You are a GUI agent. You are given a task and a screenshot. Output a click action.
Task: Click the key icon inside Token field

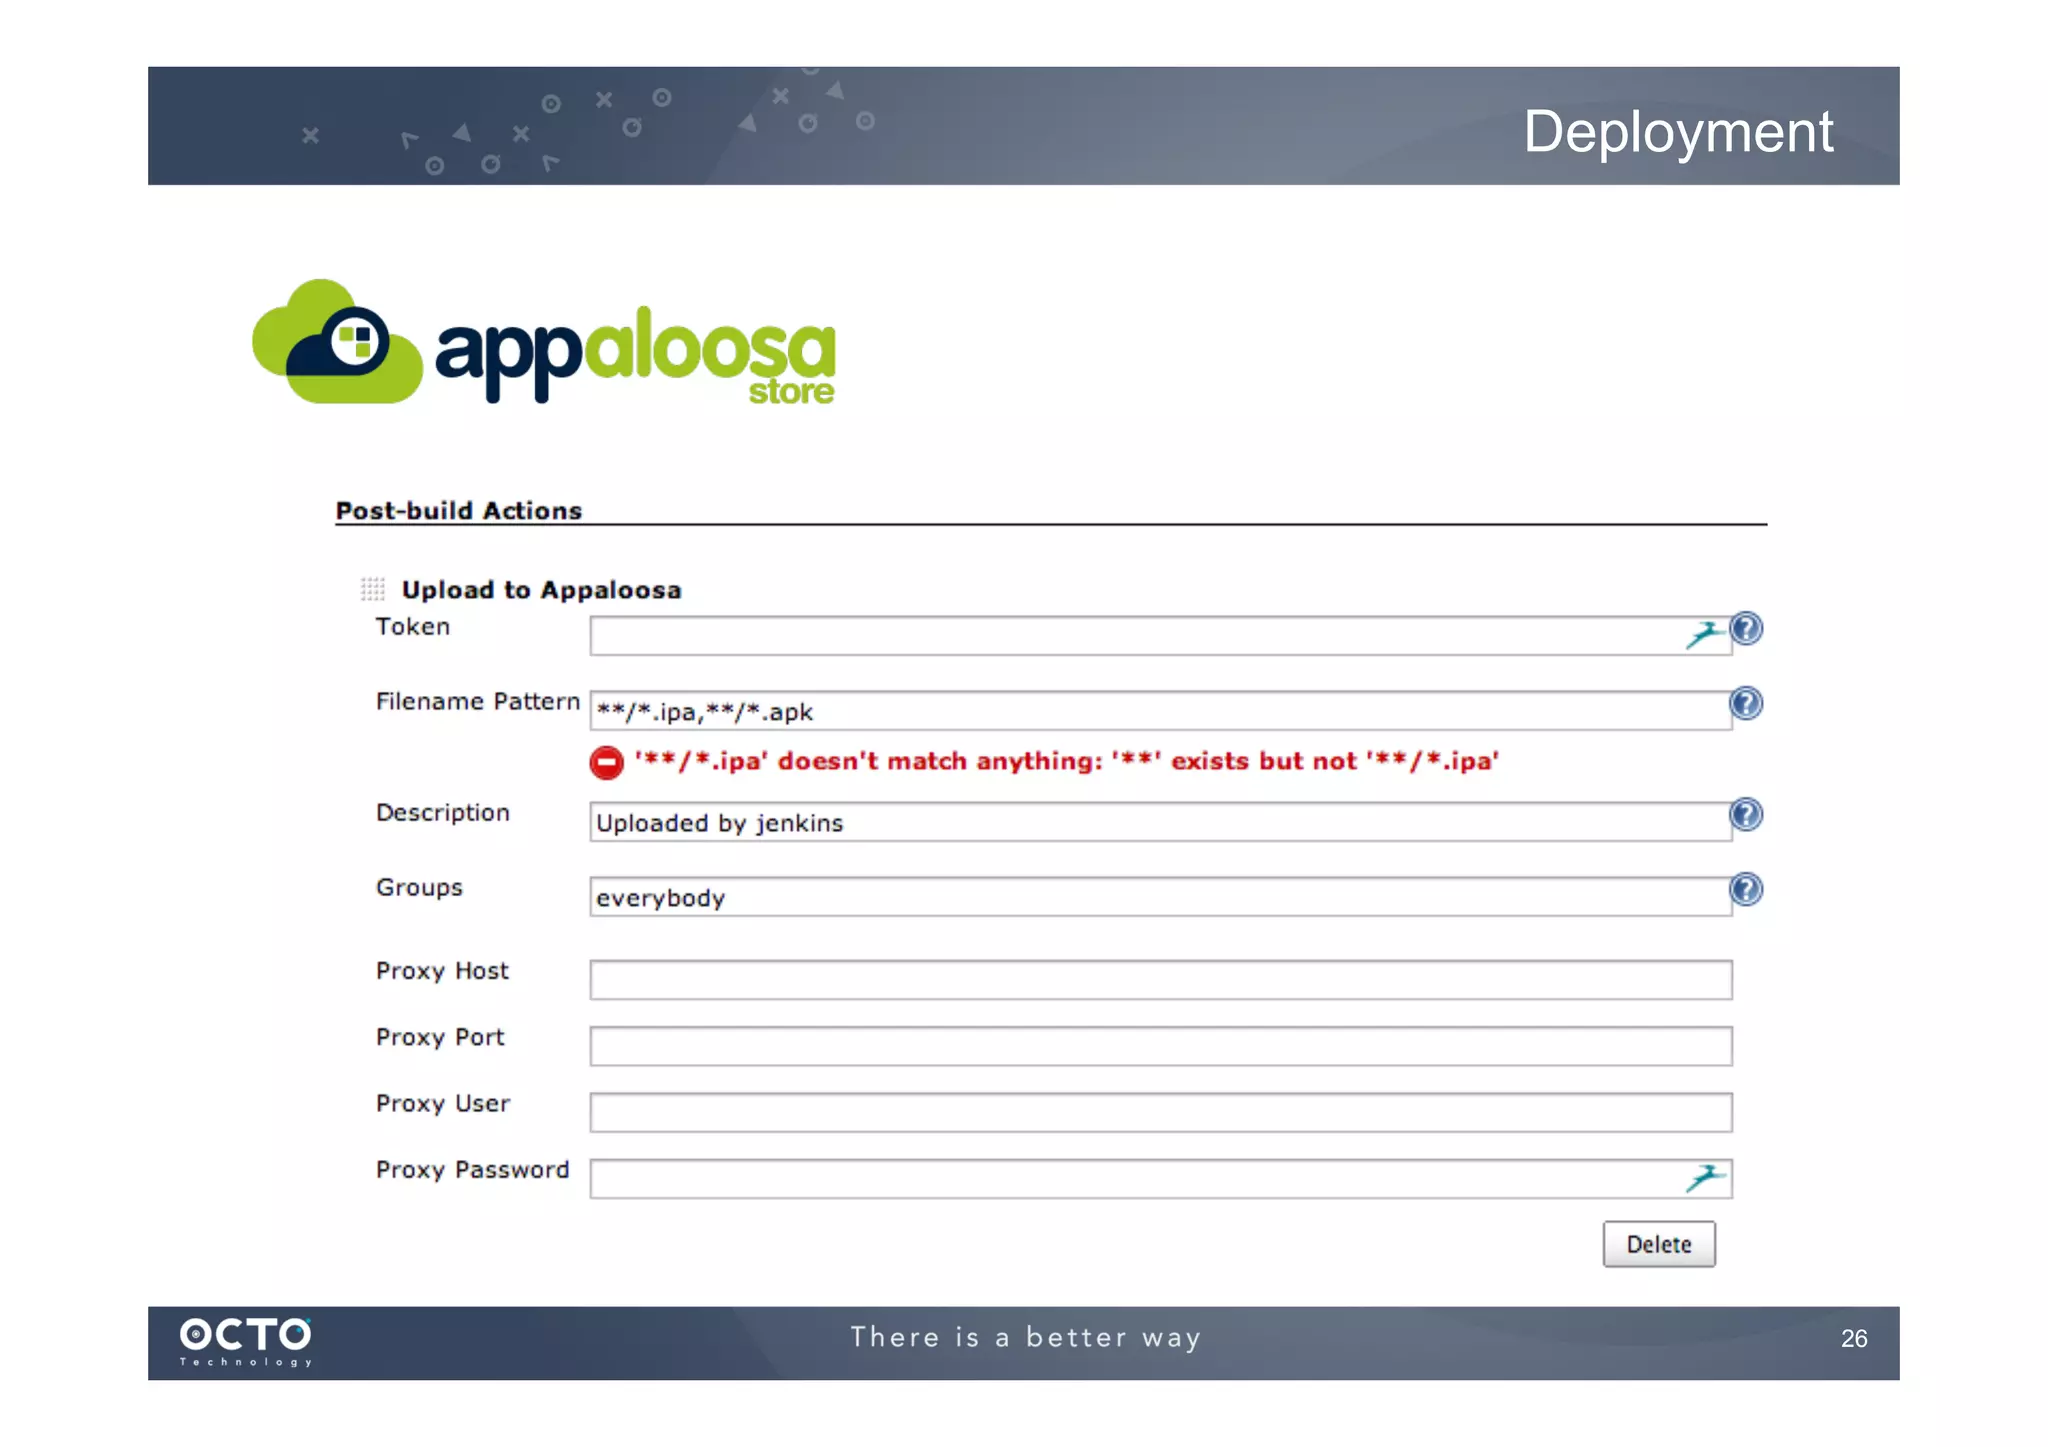[1704, 635]
